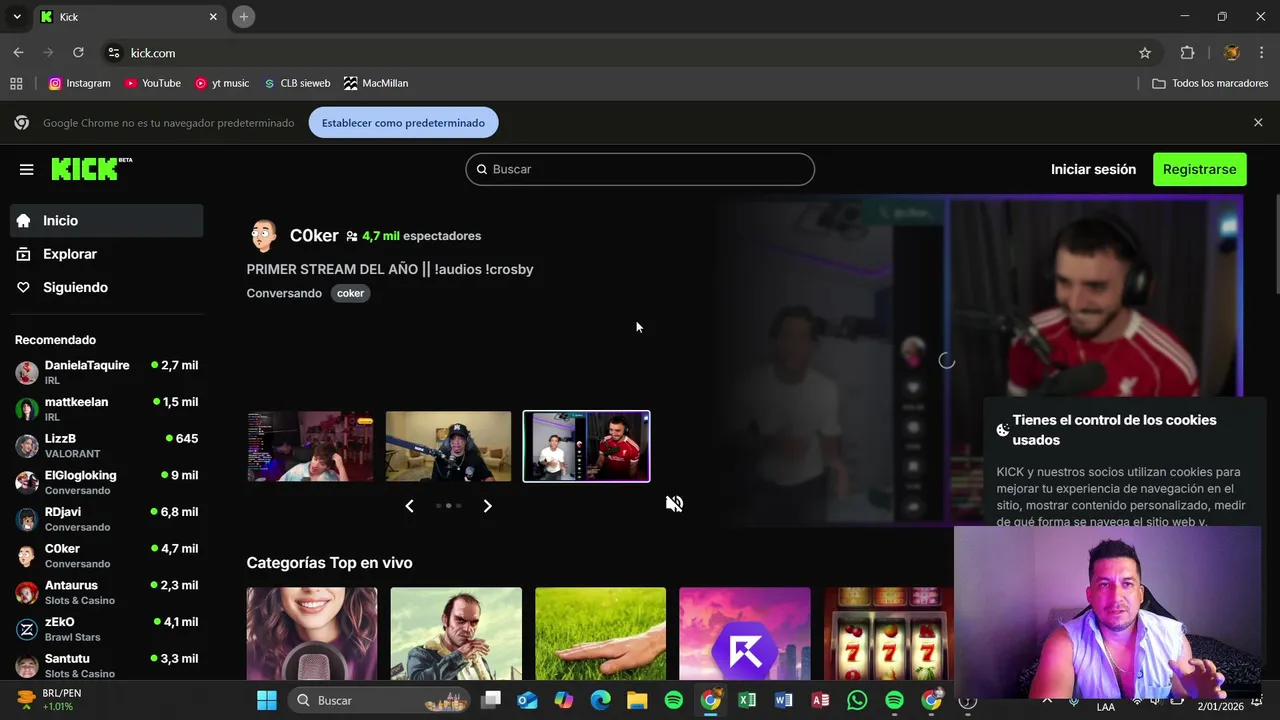Screen dimensions: 1280x720
Task: Open the Chrome three-dot menu
Action: click(x=1261, y=53)
